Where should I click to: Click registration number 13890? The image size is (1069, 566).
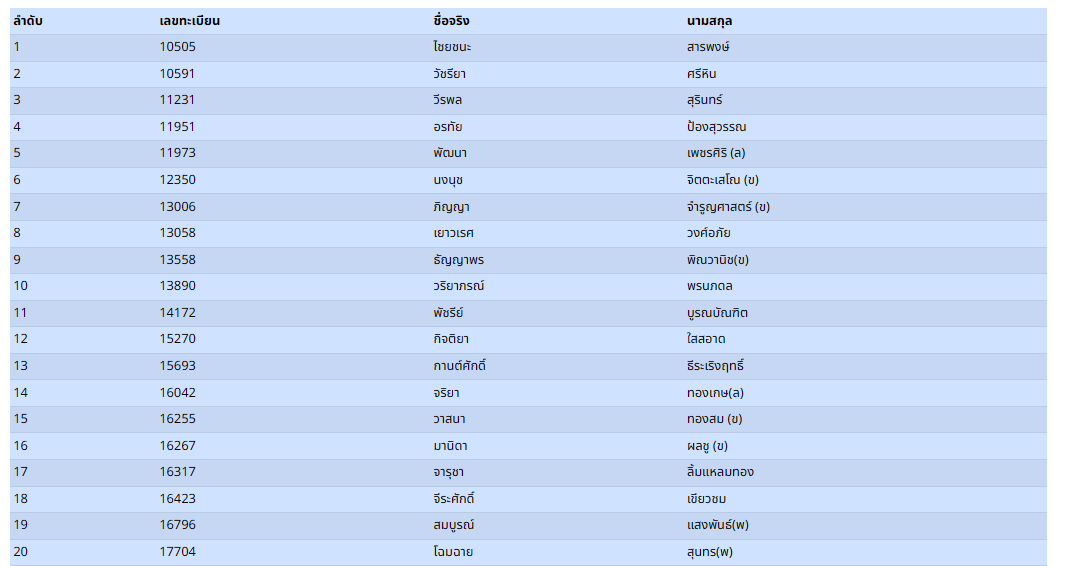pyautogui.click(x=177, y=286)
